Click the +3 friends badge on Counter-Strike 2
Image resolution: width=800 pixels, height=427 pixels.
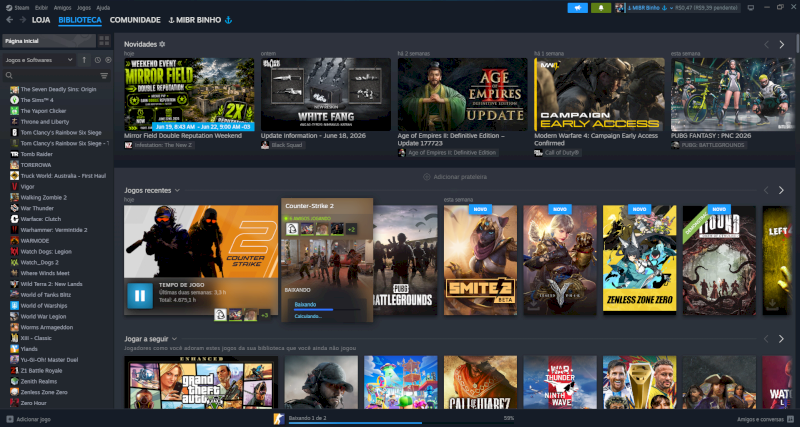264,315
